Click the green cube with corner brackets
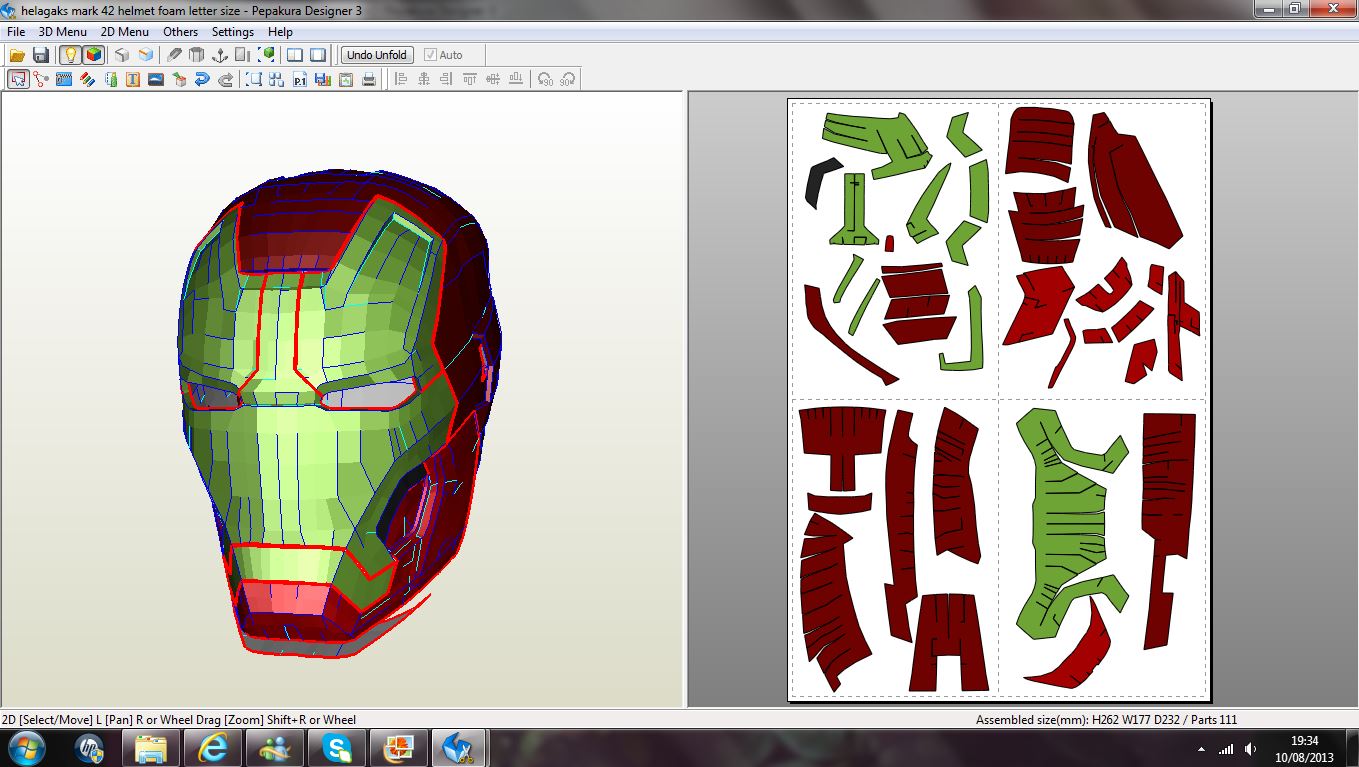The image size is (1359, 767). click(x=267, y=55)
